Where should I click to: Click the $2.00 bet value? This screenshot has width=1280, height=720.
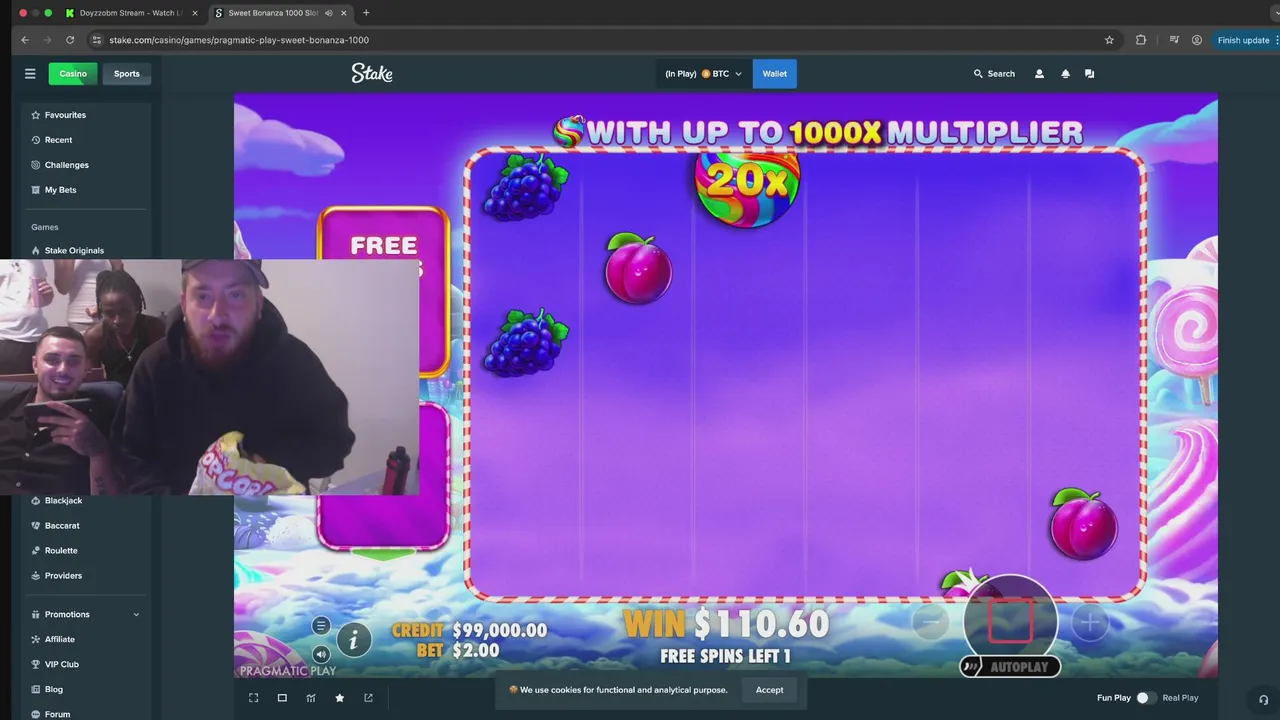point(476,650)
